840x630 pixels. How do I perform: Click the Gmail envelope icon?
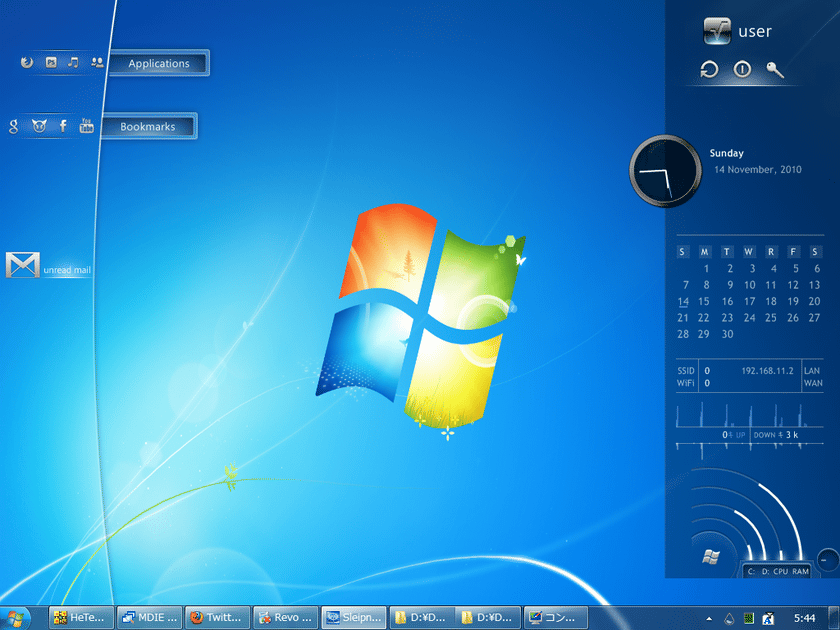tap(22, 265)
